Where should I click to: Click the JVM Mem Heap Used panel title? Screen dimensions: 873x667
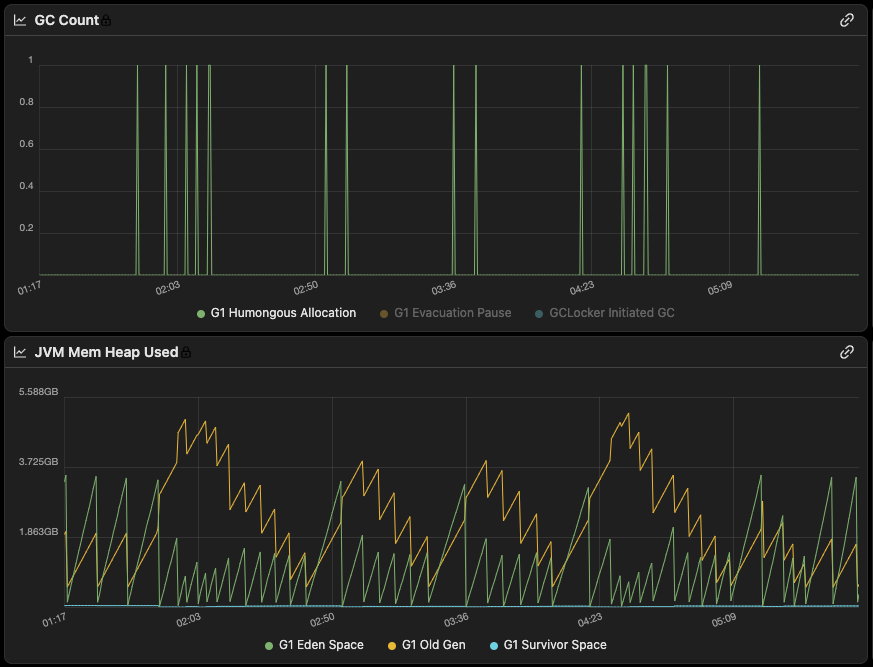click(x=106, y=352)
